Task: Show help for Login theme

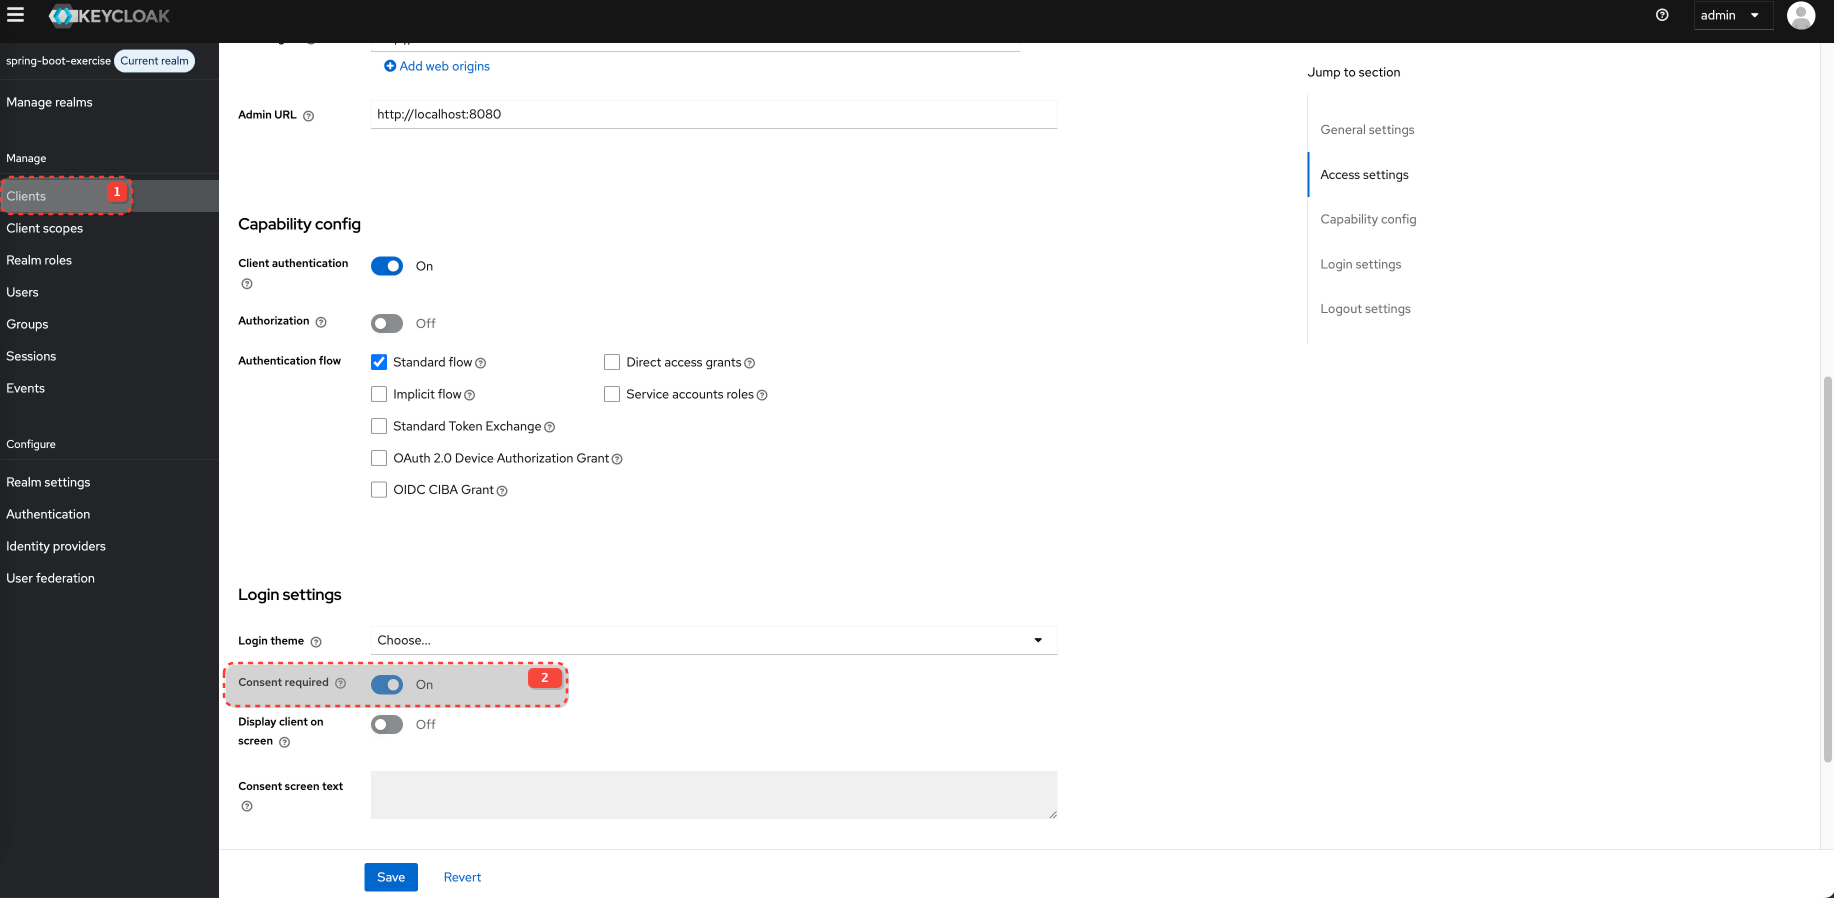Action: (x=316, y=642)
